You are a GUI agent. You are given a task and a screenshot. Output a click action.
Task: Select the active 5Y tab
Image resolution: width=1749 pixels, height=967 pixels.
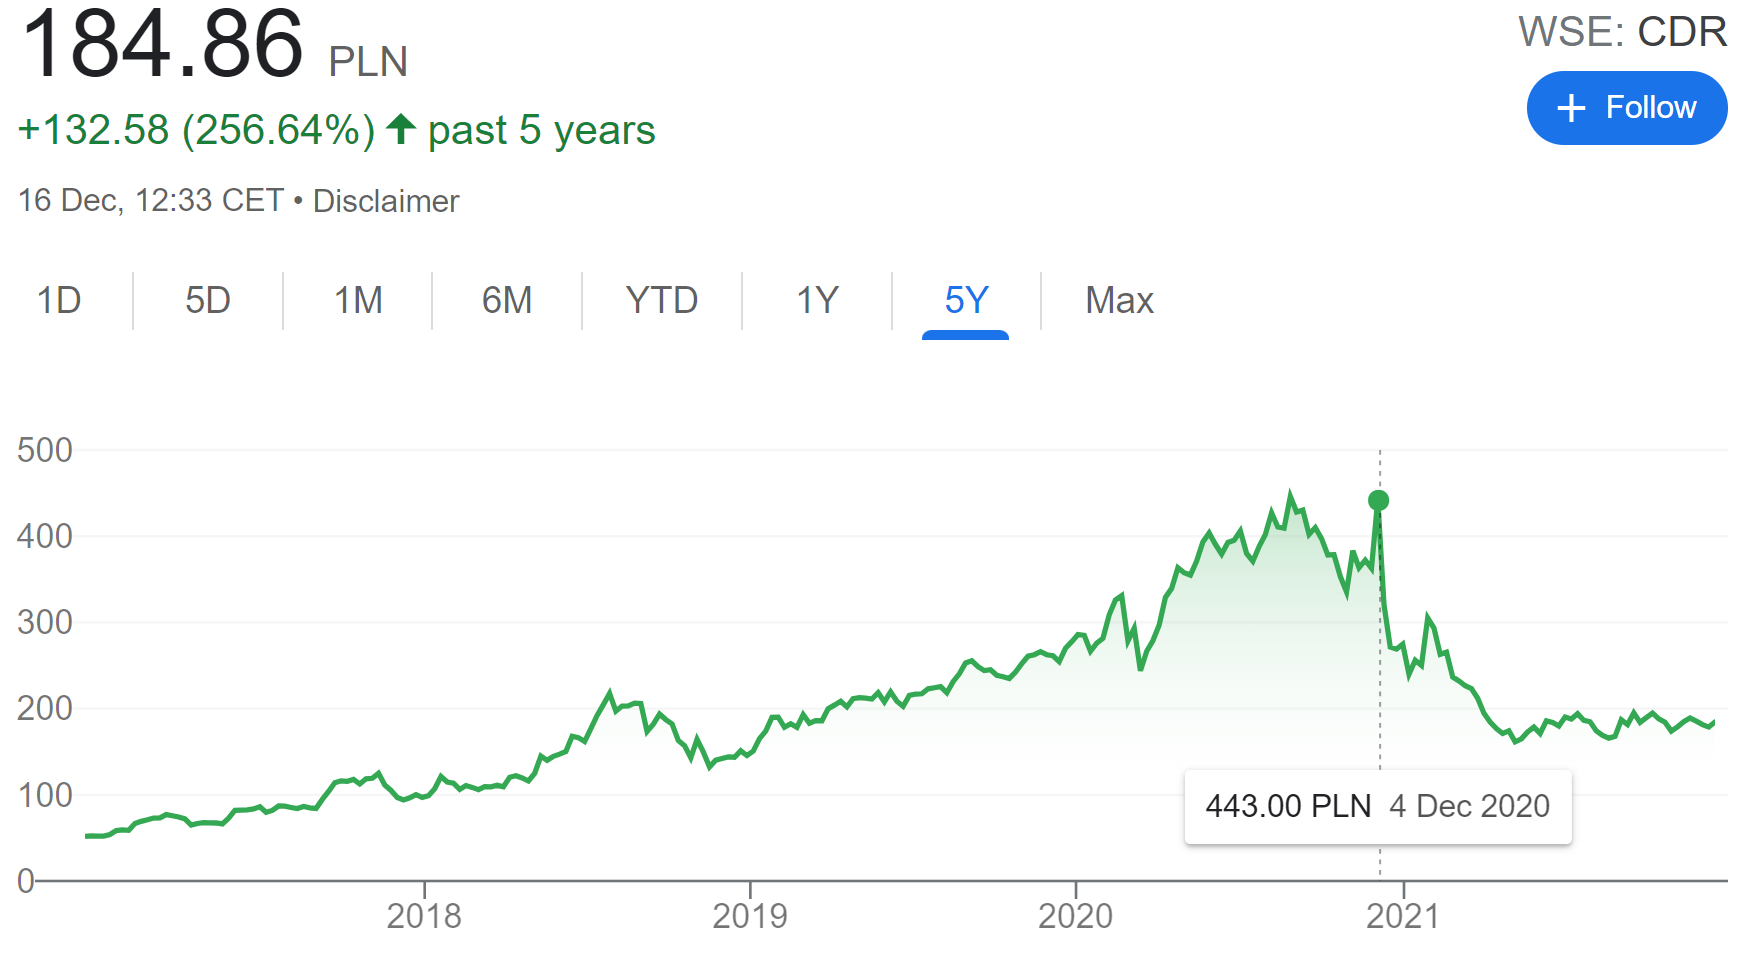(x=966, y=300)
